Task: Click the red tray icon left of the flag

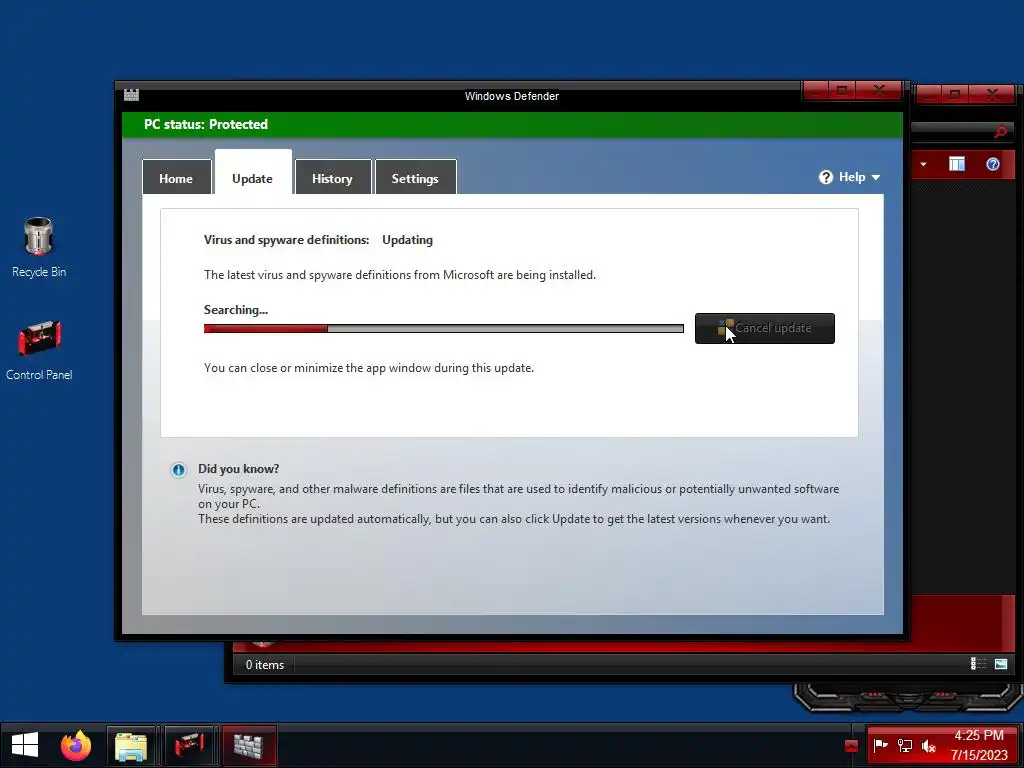Action: (x=850, y=745)
